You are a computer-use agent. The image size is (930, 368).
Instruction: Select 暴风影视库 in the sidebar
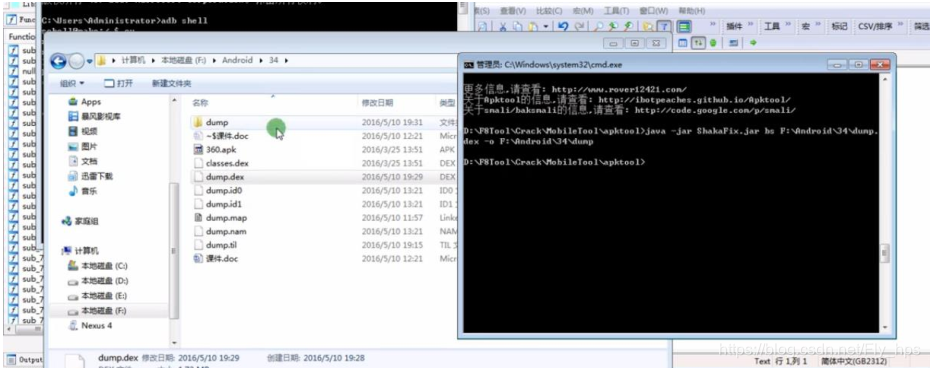94,116
